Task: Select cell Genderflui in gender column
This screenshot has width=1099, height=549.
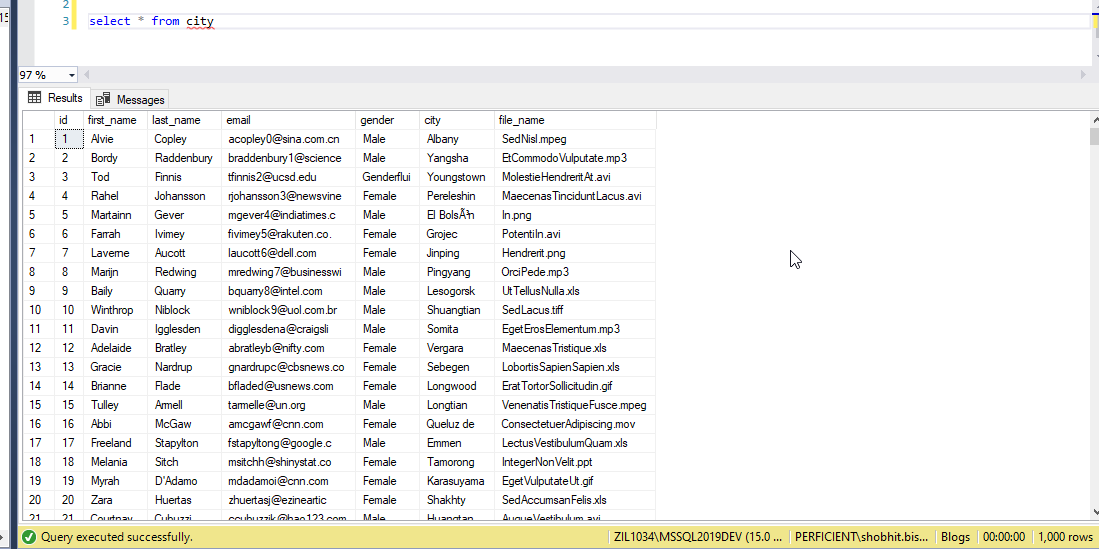Action: point(387,177)
